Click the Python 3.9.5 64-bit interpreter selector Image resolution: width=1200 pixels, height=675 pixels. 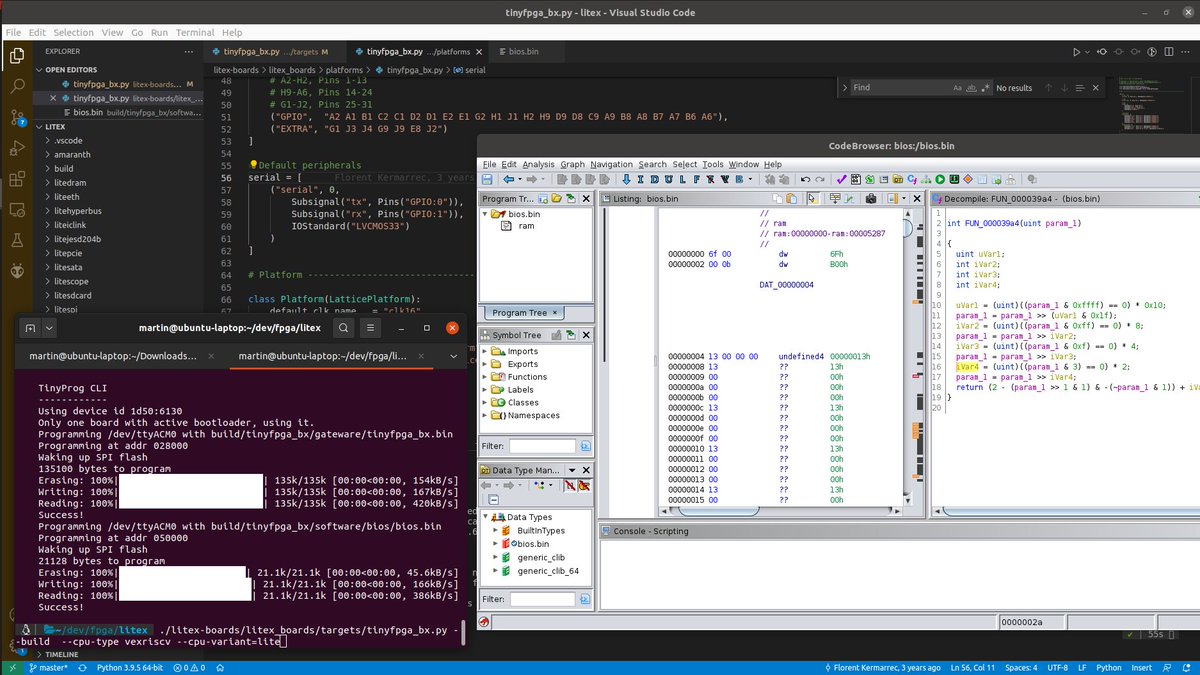point(129,667)
